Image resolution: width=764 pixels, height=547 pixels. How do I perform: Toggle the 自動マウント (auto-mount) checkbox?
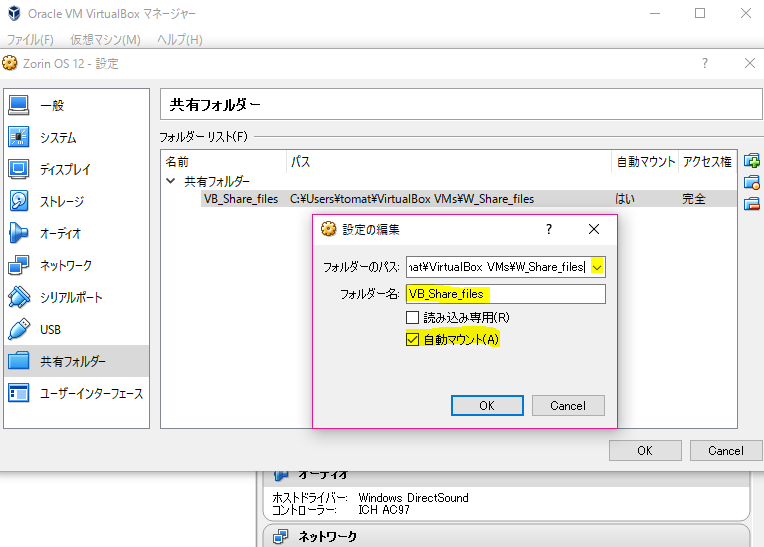pos(413,339)
